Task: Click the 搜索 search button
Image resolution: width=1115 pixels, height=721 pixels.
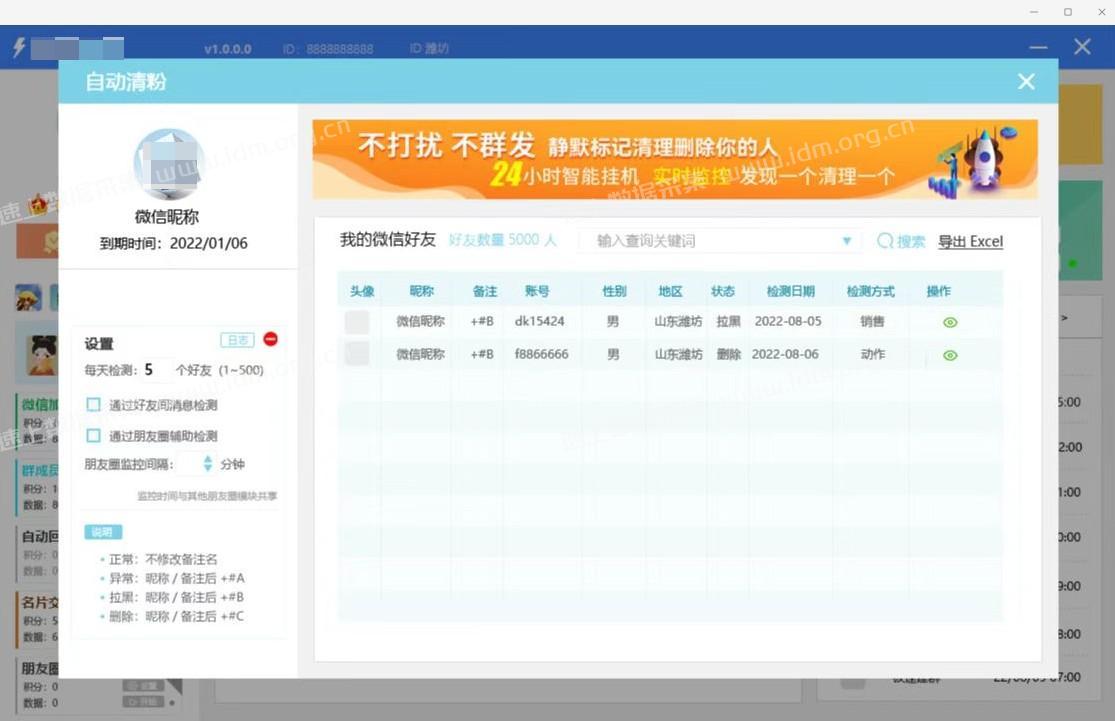Action: point(901,241)
